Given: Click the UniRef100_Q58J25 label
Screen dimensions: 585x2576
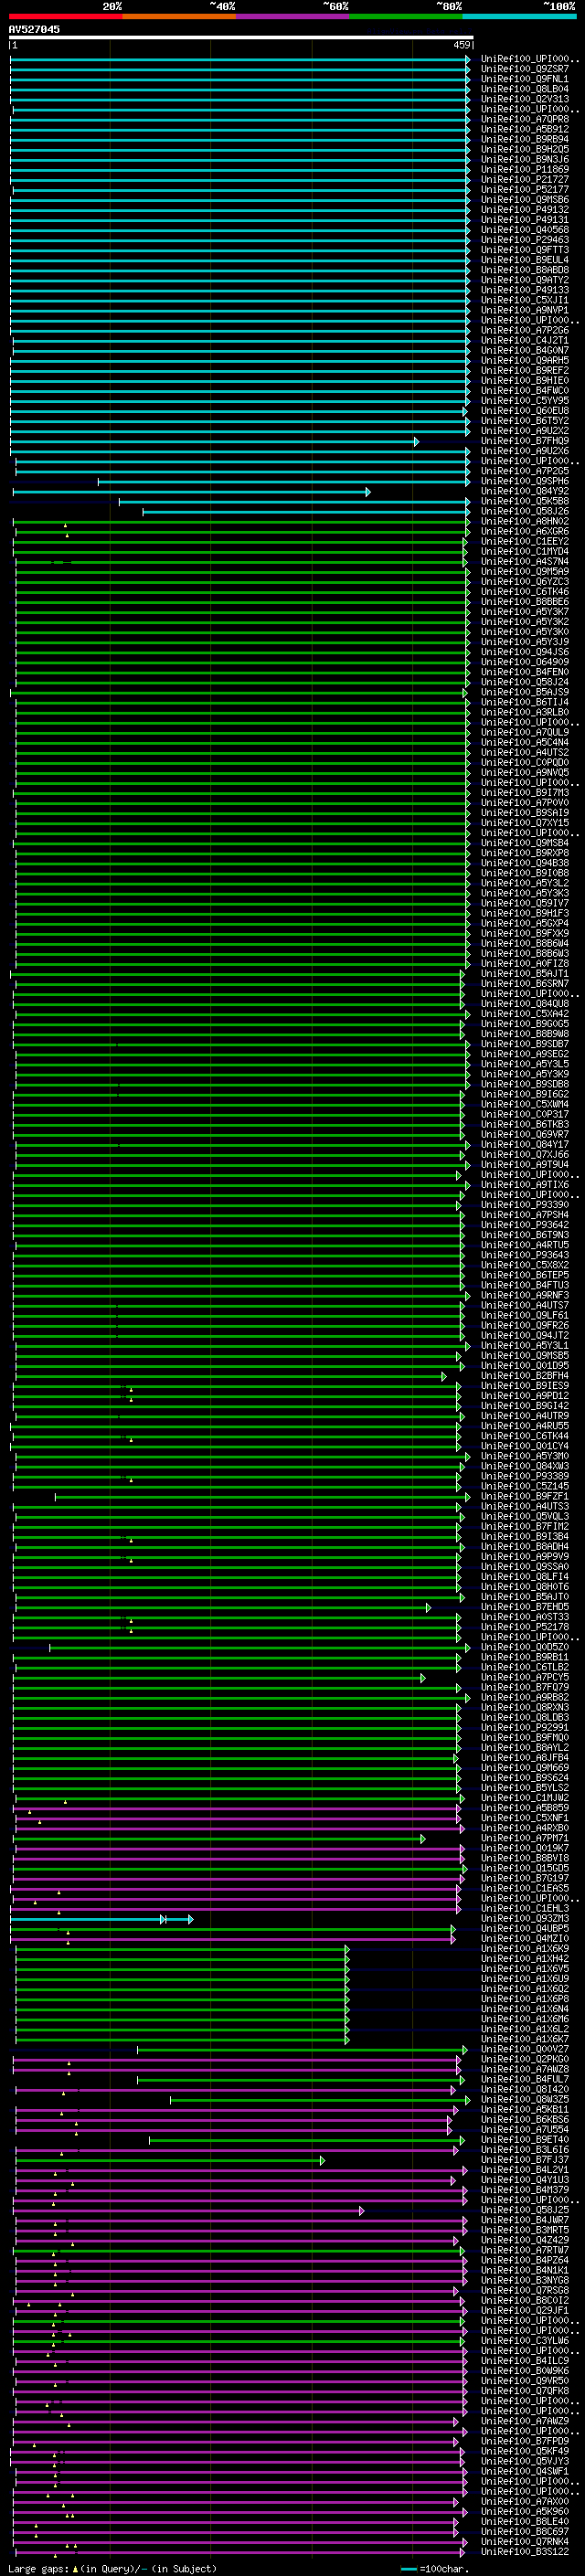Looking at the screenshot, I should click(x=525, y=2211).
